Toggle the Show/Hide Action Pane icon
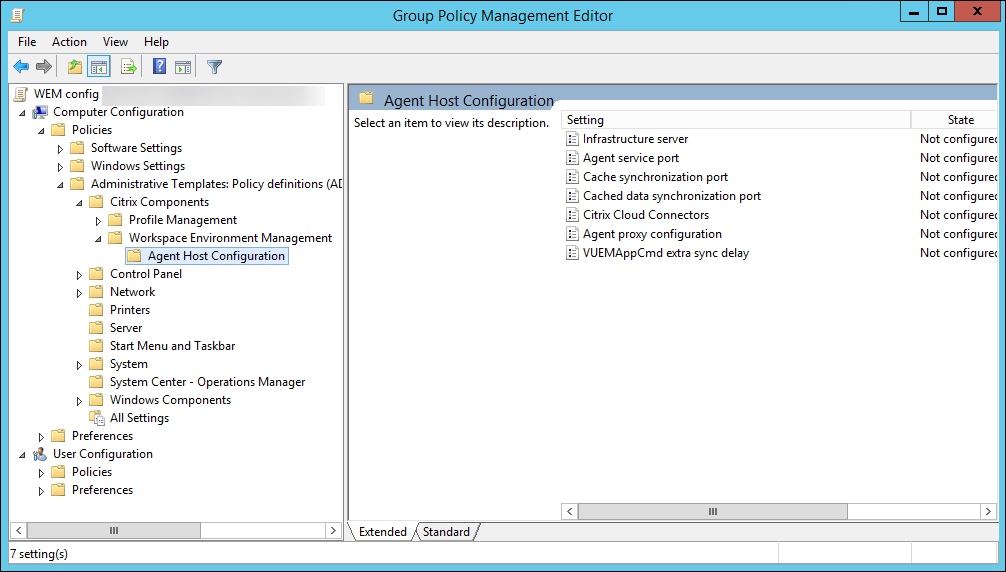 tap(183, 67)
